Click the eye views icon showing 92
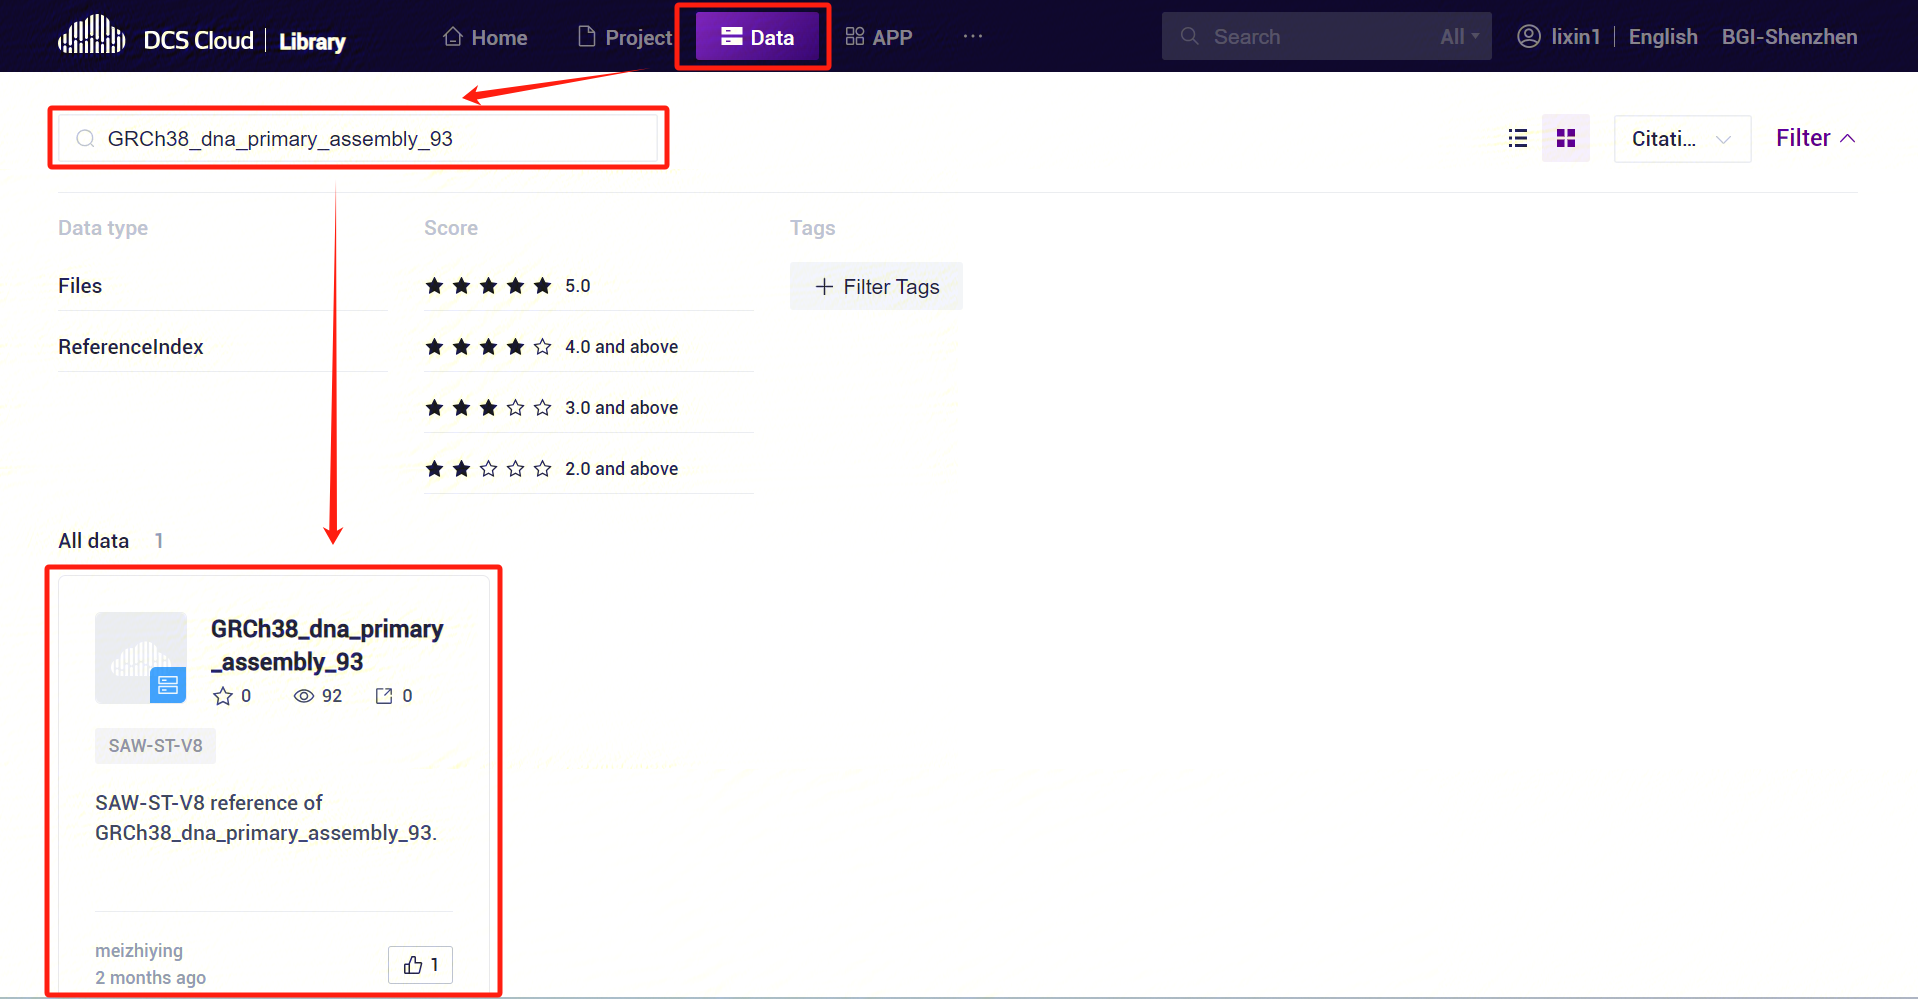Image resolution: width=1918 pixels, height=999 pixels. tap(304, 696)
